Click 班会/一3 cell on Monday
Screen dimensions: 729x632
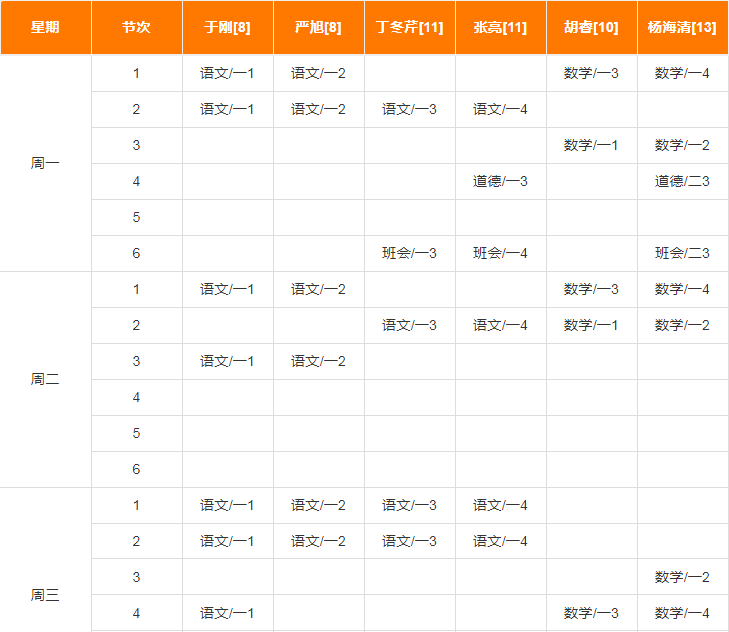[x=410, y=253]
